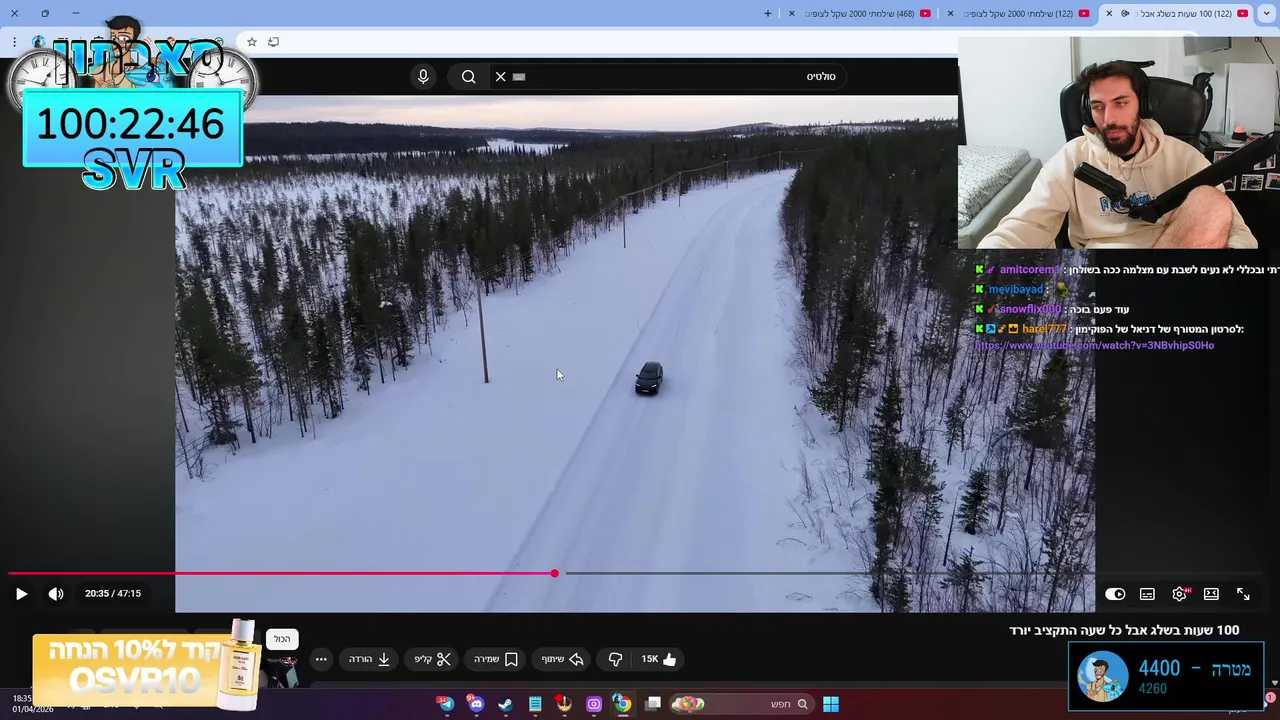Open Steam from the taskbar
The width and height of the screenshot is (1280, 720).
tap(505, 704)
